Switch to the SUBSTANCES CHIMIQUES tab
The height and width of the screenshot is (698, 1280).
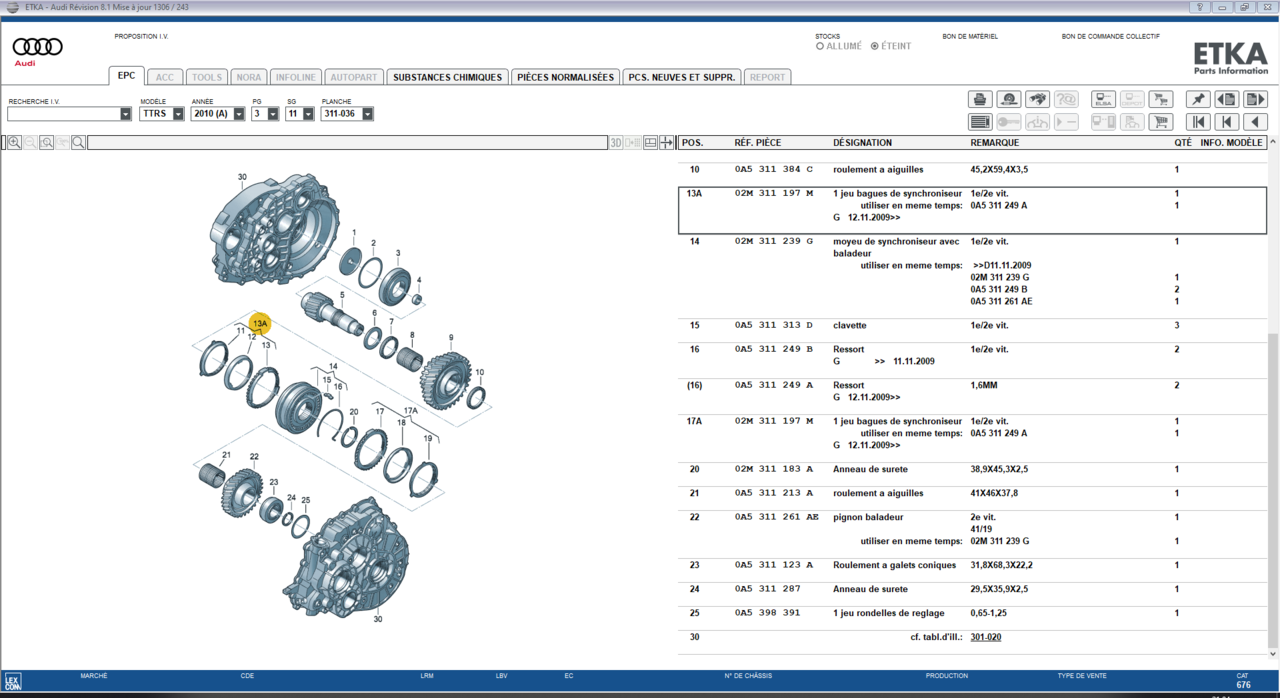447,76
